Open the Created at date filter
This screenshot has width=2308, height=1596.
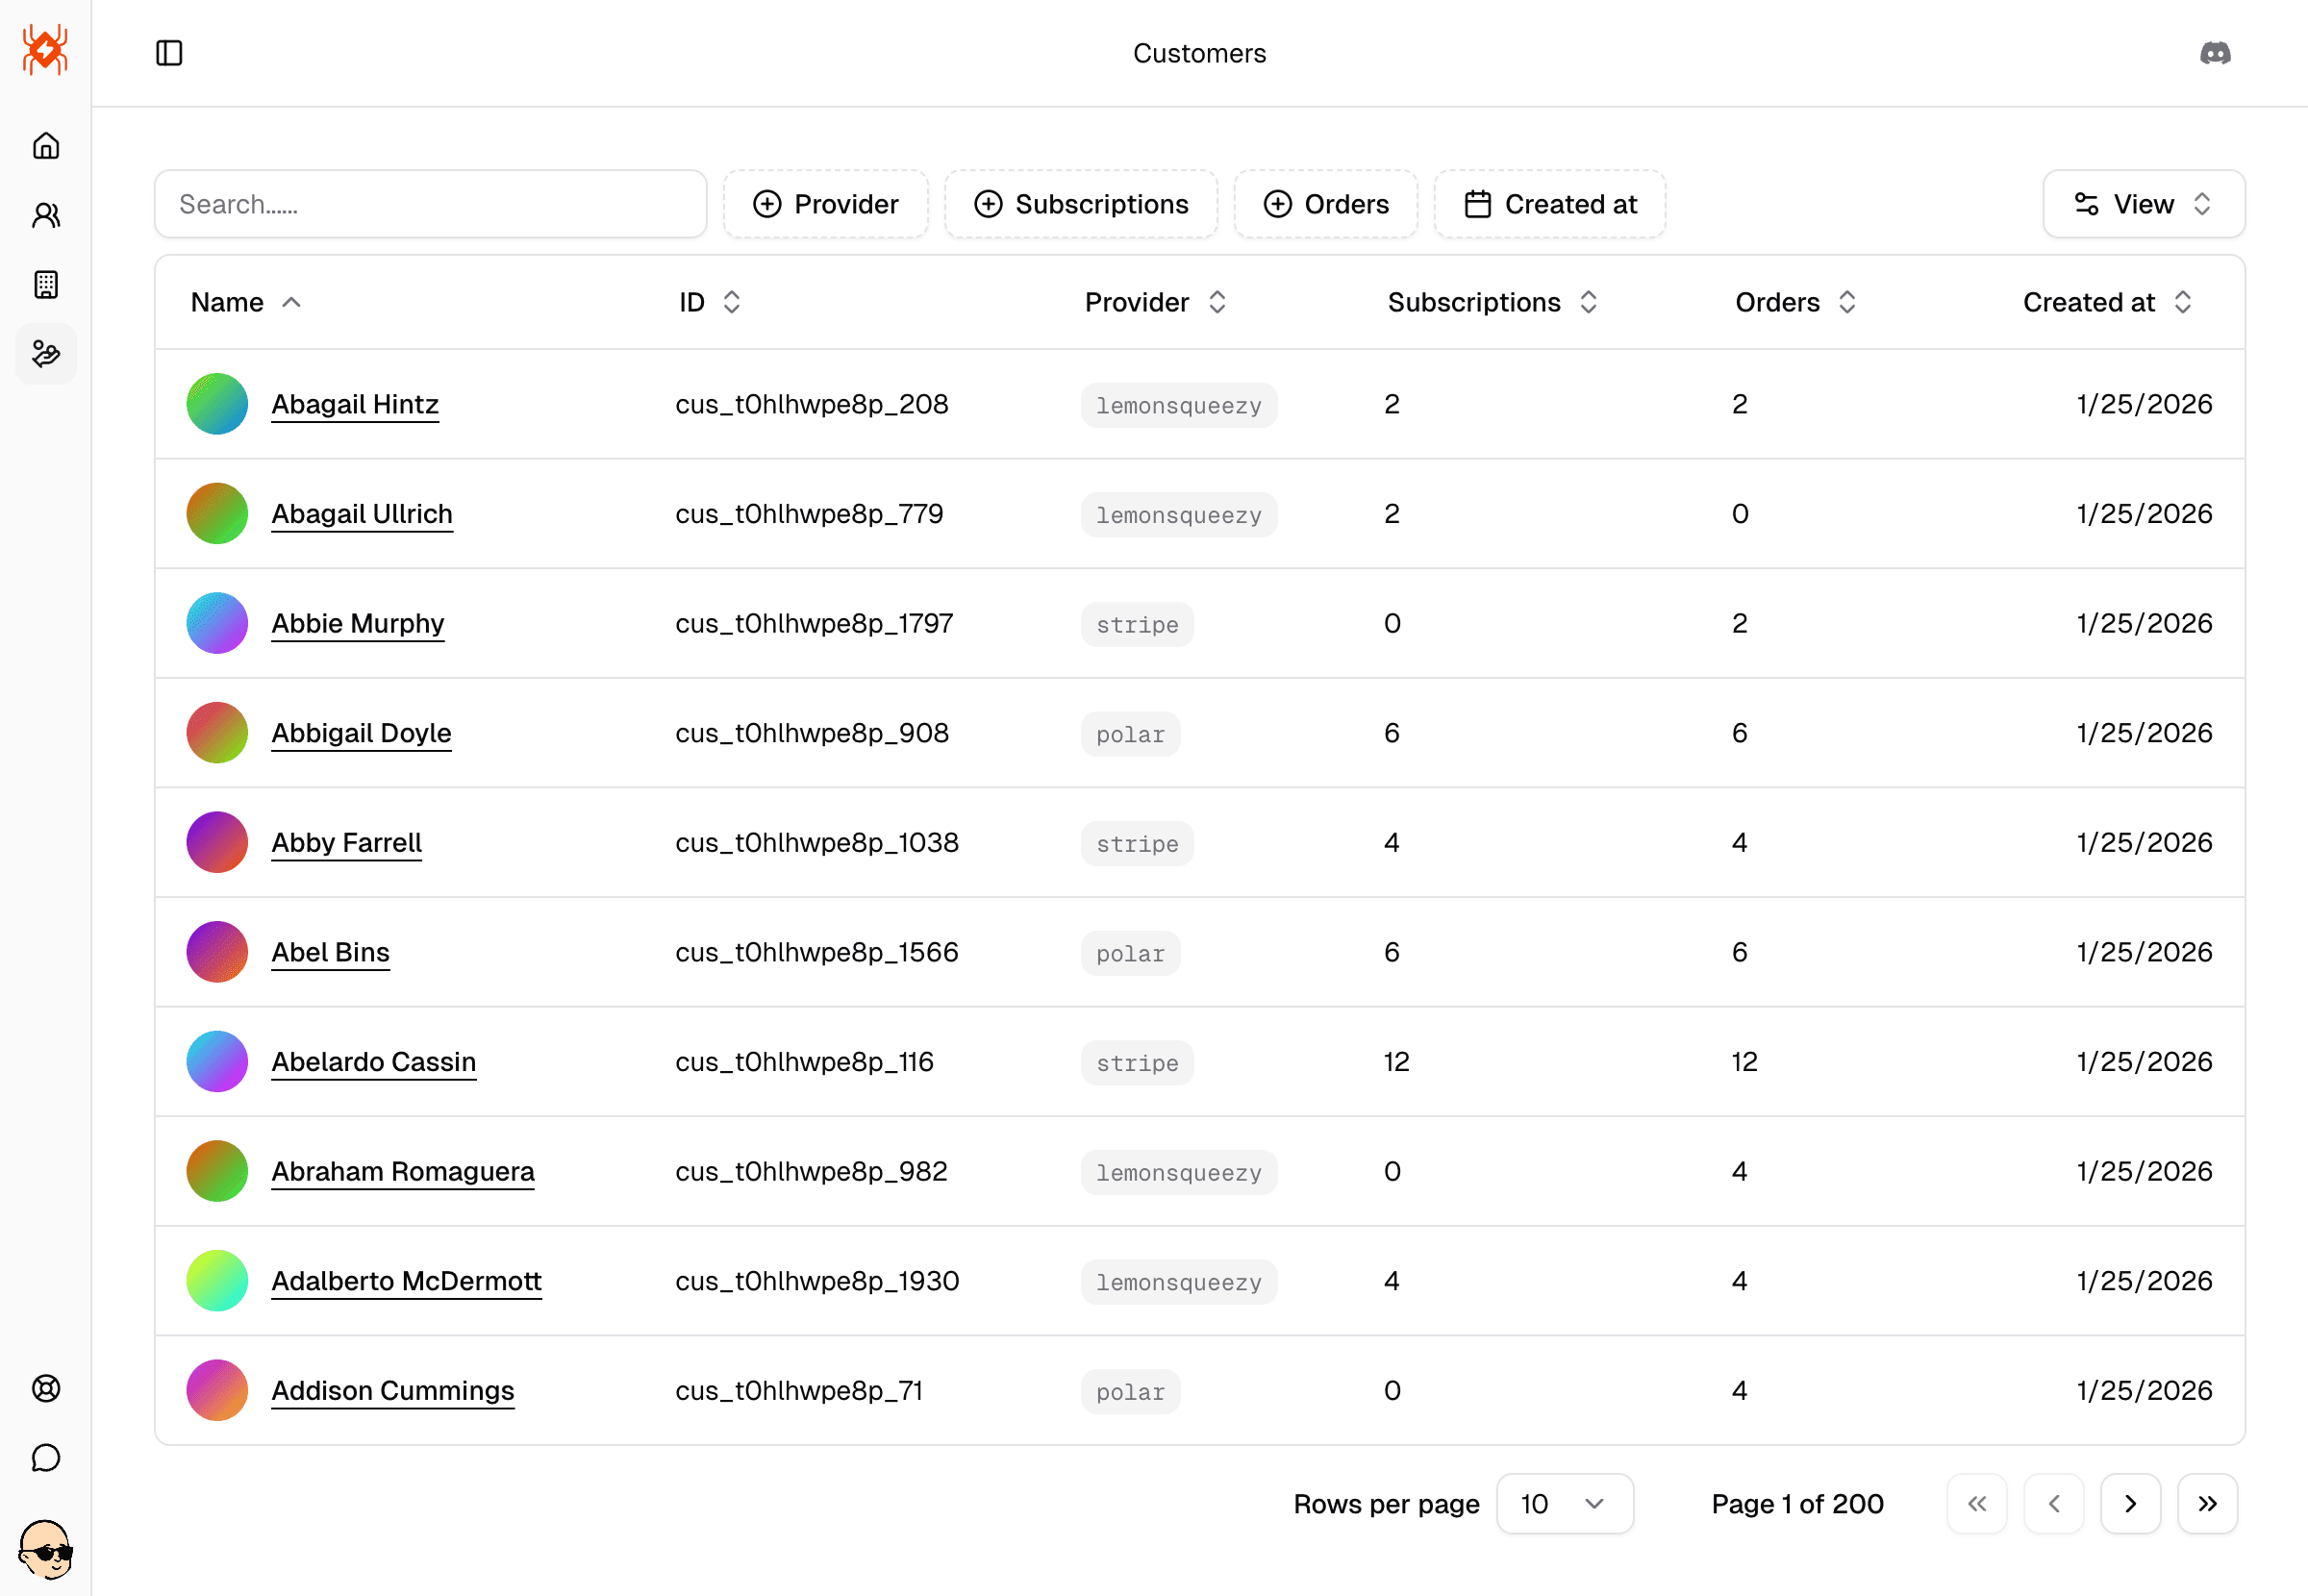1550,204
